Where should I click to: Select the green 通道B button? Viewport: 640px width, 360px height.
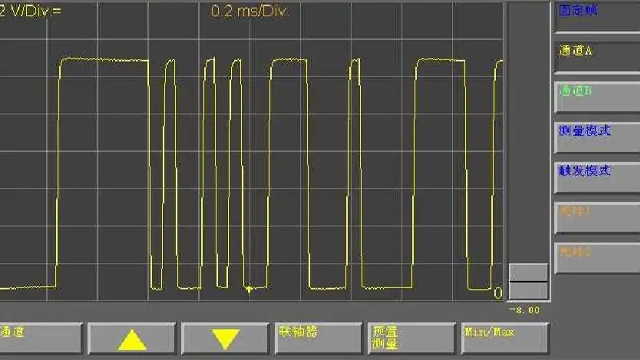click(x=597, y=97)
